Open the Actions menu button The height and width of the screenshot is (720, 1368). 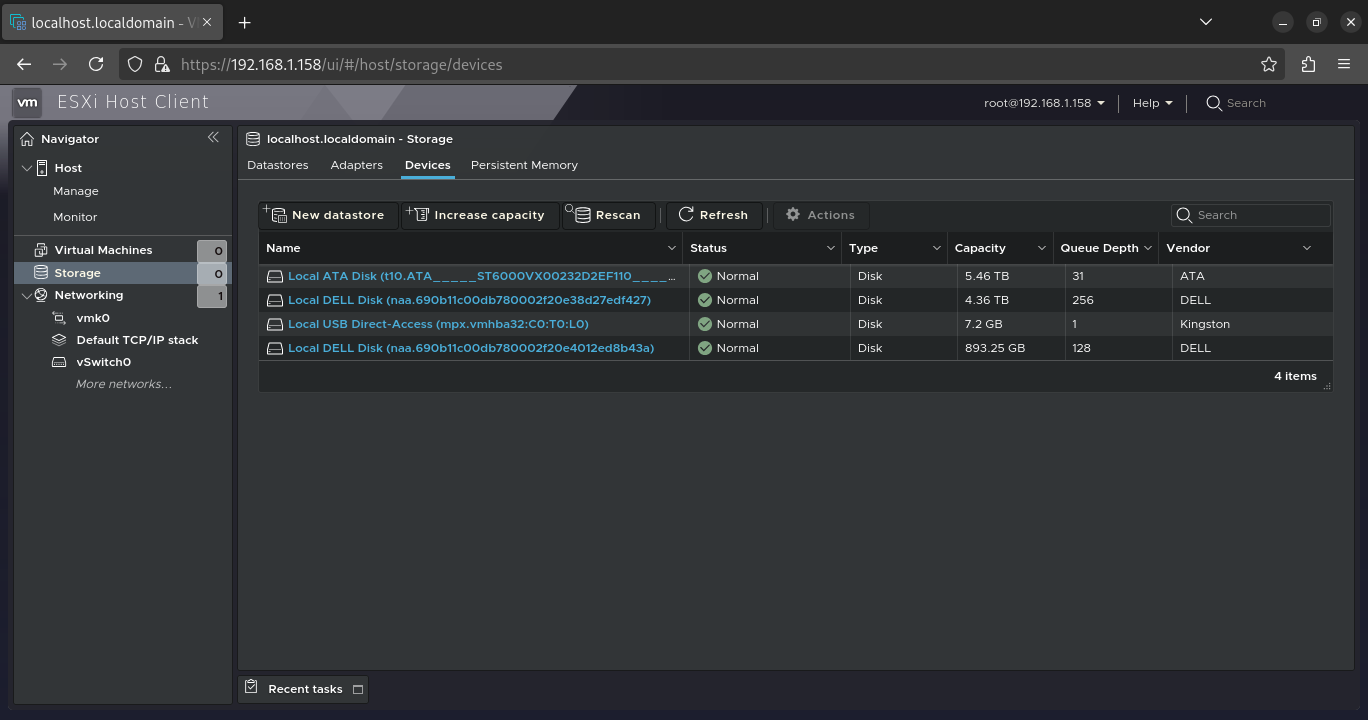click(x=821, y=215)
